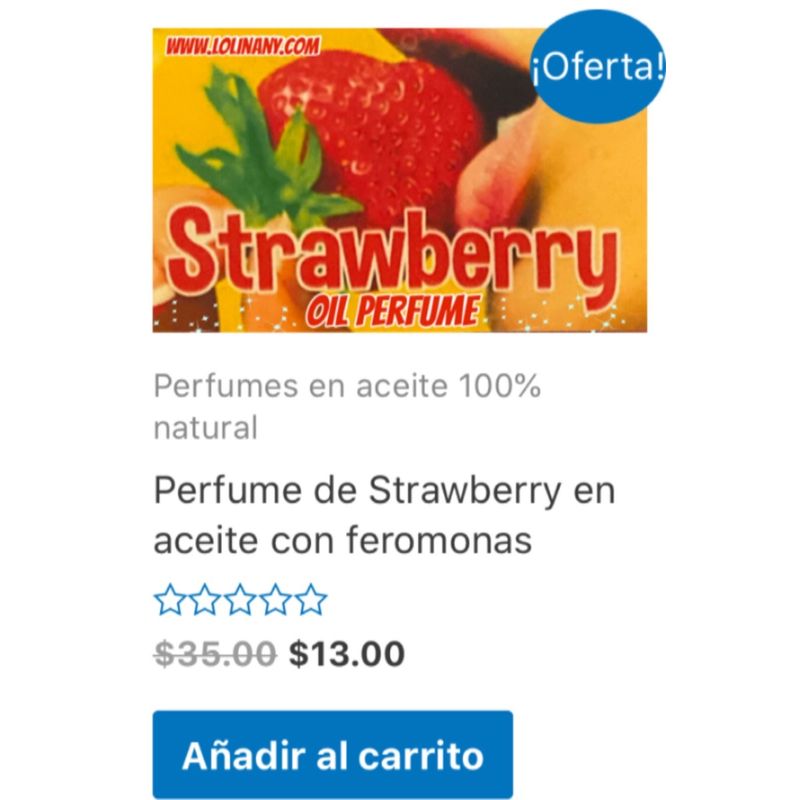Click the large red Strawberry lettering

click(392, 260)
